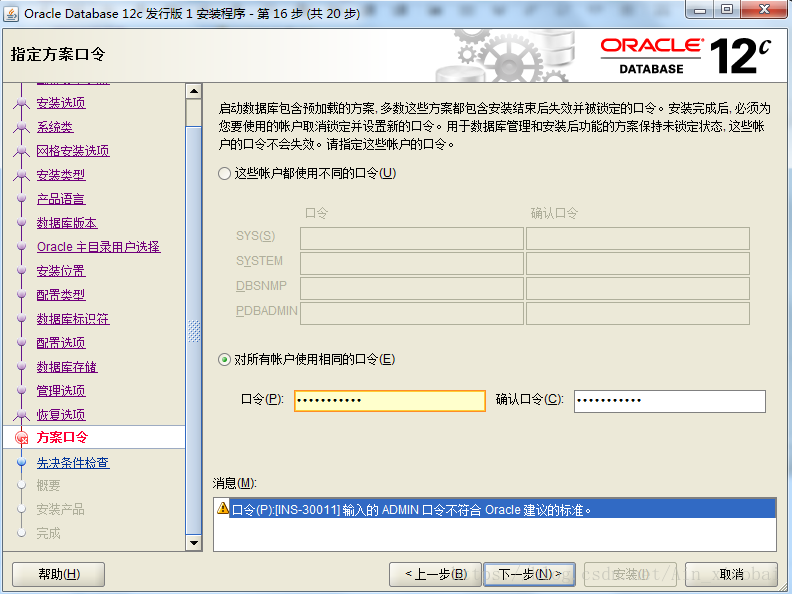Select the current 方案口令 step
The image size is (792, 594).
(x=63, y=437)
